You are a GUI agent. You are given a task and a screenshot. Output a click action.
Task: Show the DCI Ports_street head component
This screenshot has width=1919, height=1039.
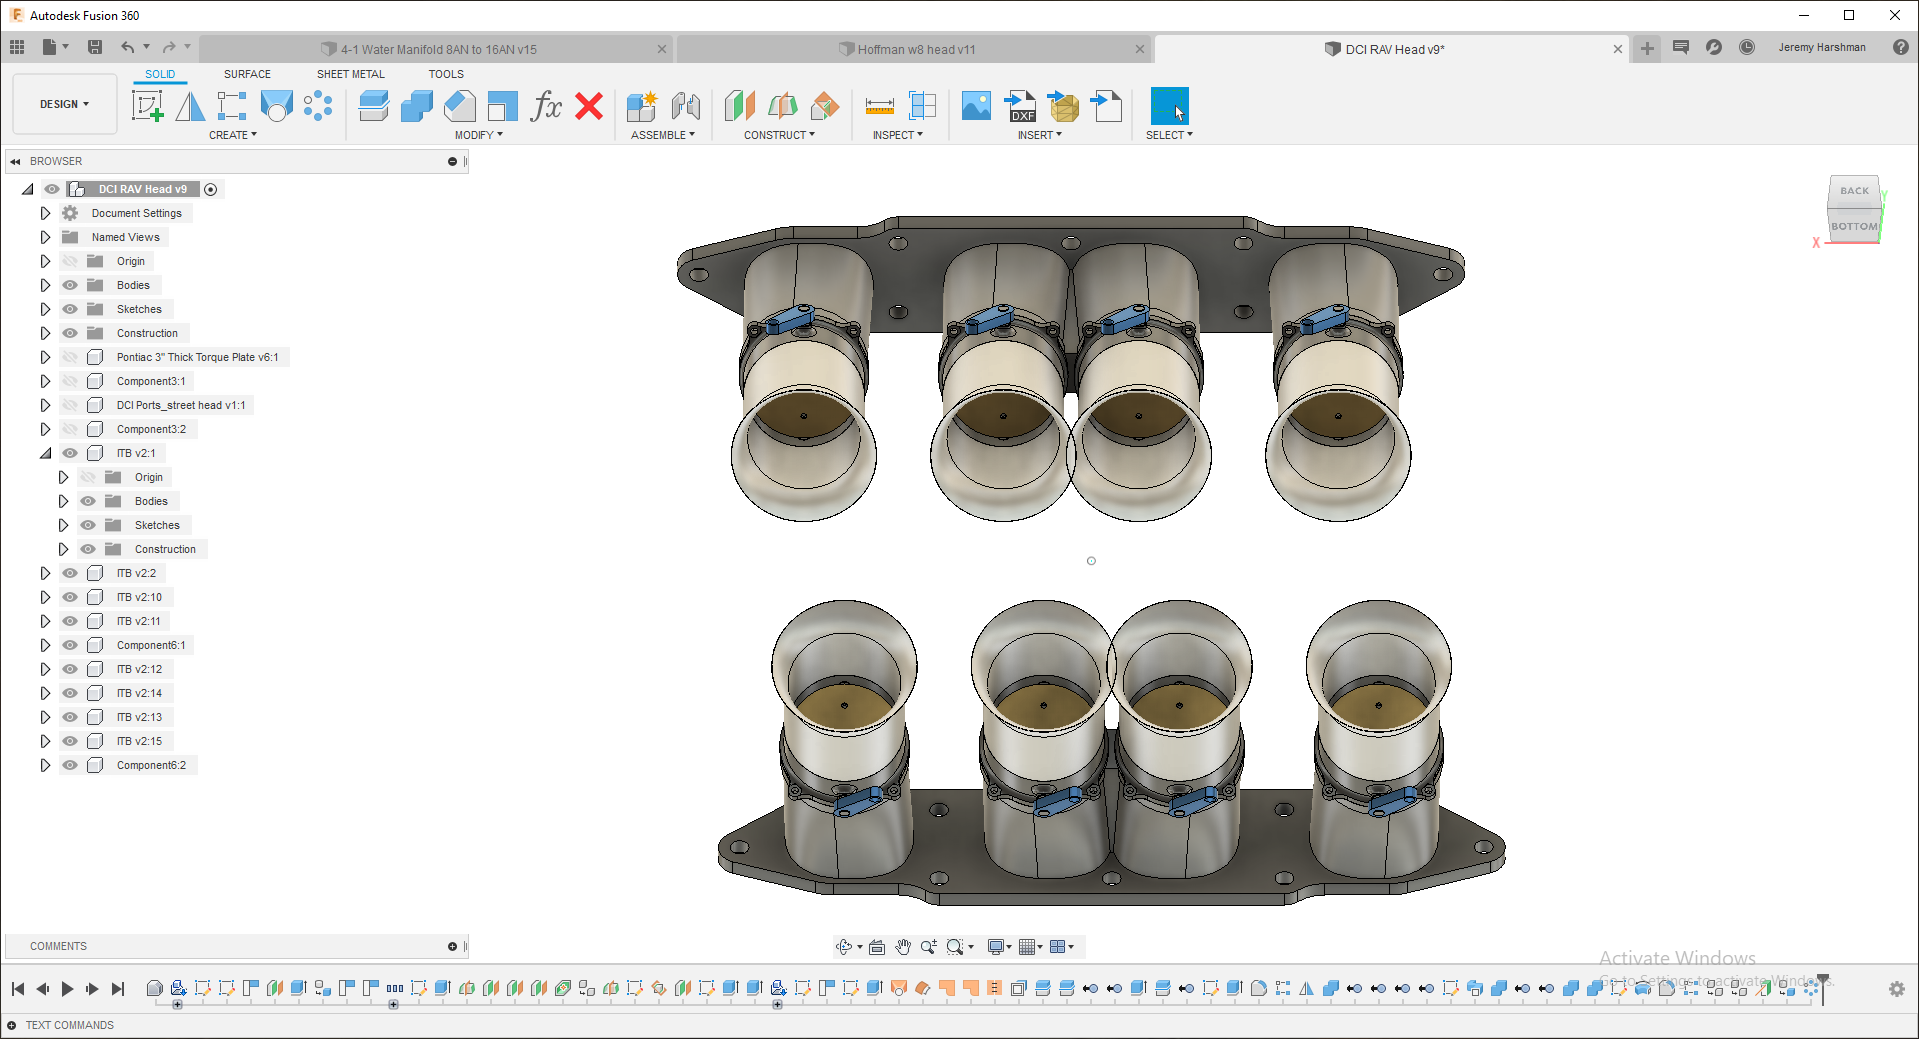coord(70,405)
